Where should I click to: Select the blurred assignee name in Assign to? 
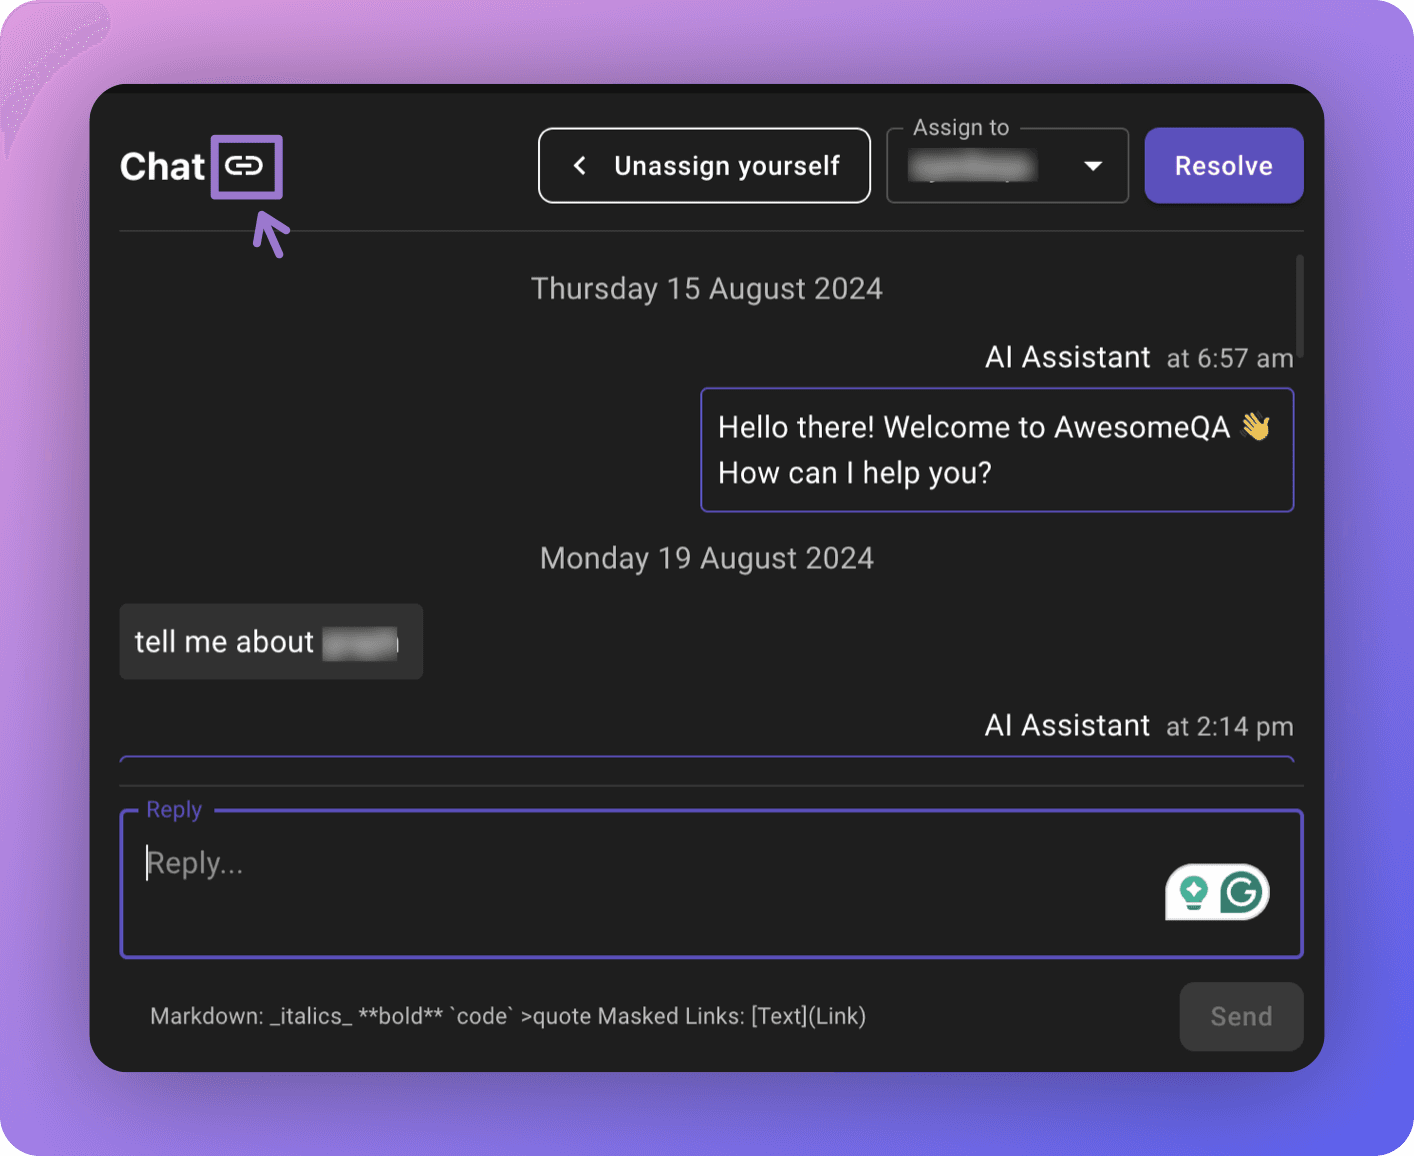tap(971, 166)
